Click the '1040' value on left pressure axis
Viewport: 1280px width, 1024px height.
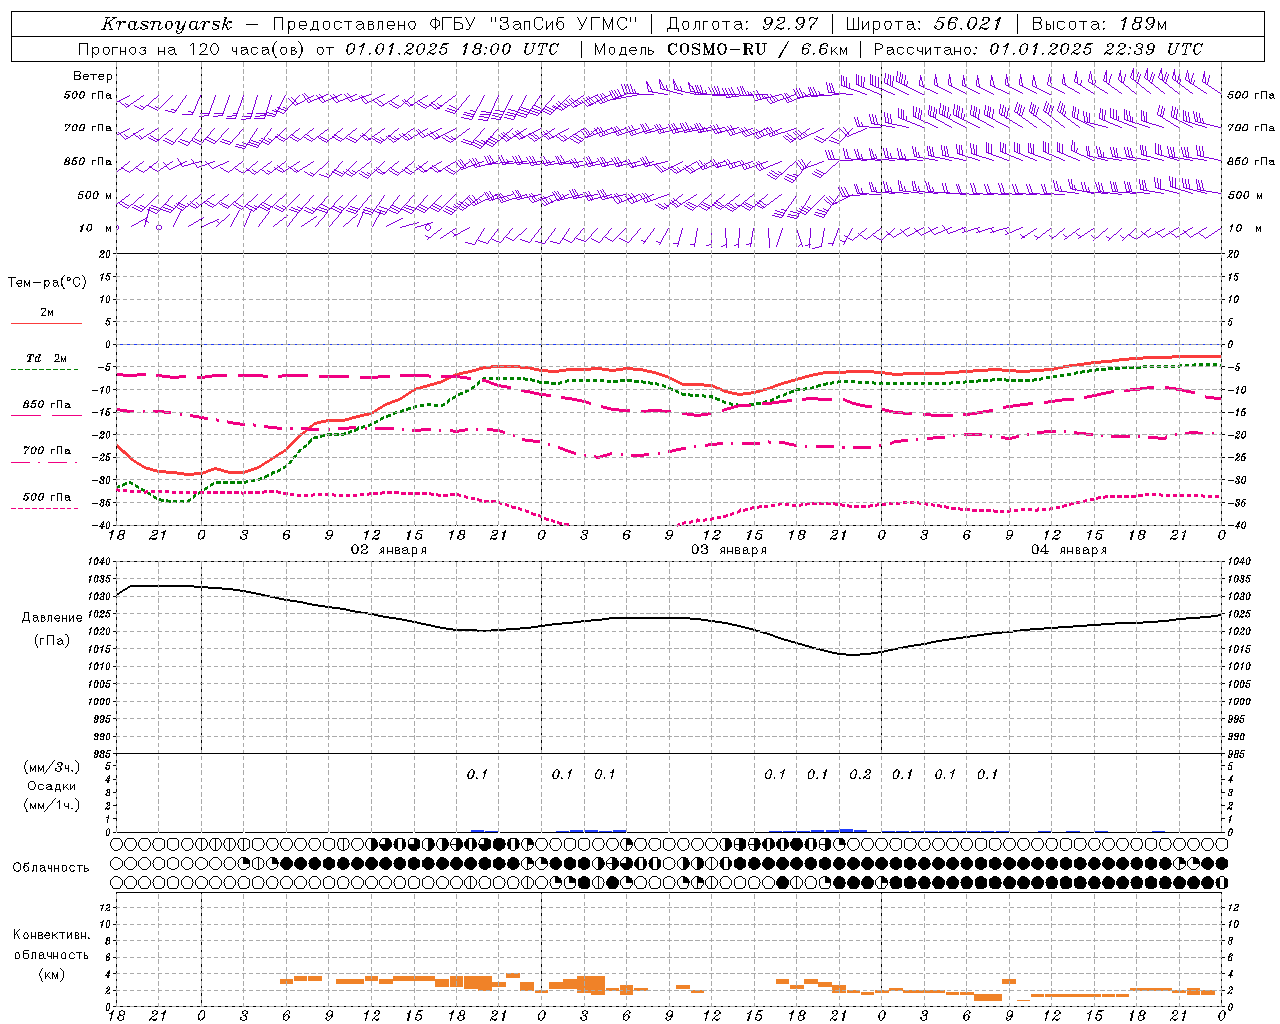pyautogui.click(x=100, y=562)
